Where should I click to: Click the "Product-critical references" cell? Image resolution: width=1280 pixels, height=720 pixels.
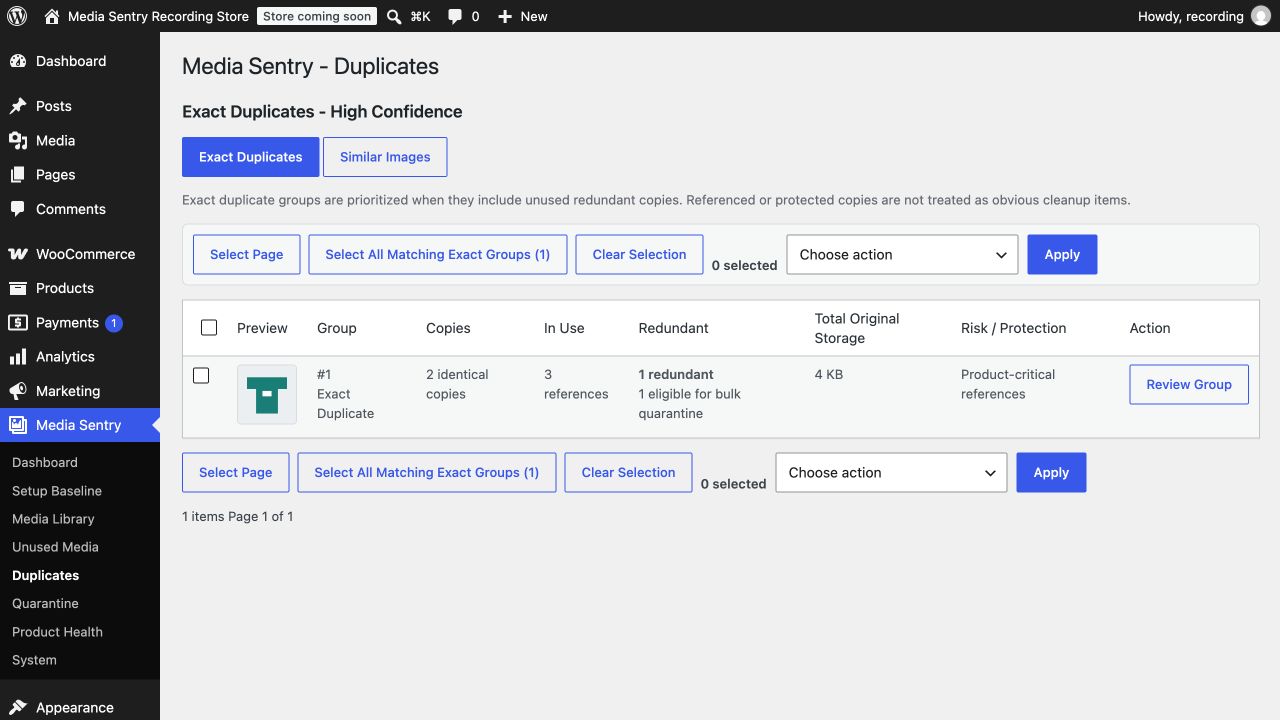click(x=1008, y=384)
